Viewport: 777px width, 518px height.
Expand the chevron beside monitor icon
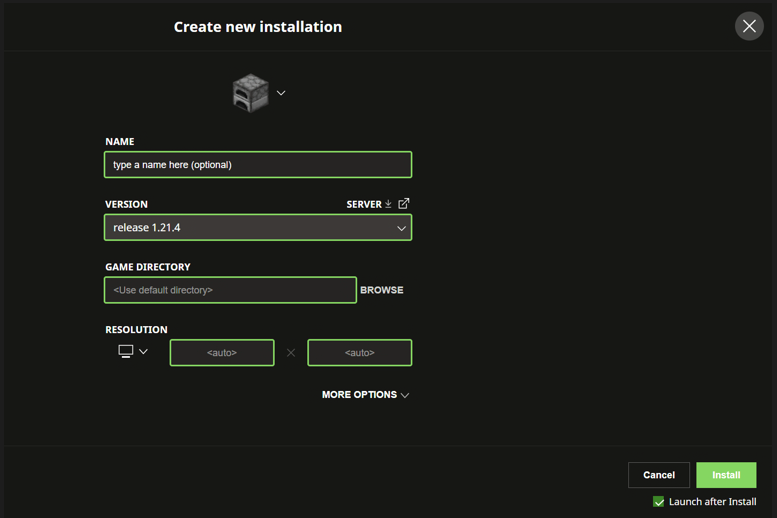point(144,352)
